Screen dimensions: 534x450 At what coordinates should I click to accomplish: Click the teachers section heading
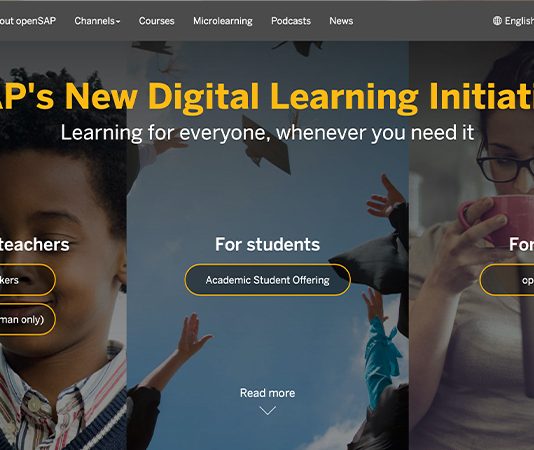pyautogui.click(x=34, y=244)
